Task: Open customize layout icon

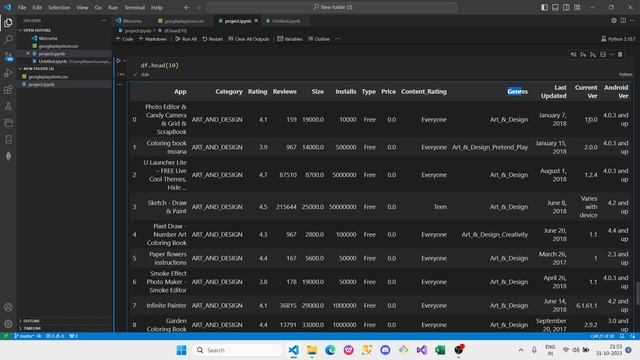Action: [x=577, y=7]
